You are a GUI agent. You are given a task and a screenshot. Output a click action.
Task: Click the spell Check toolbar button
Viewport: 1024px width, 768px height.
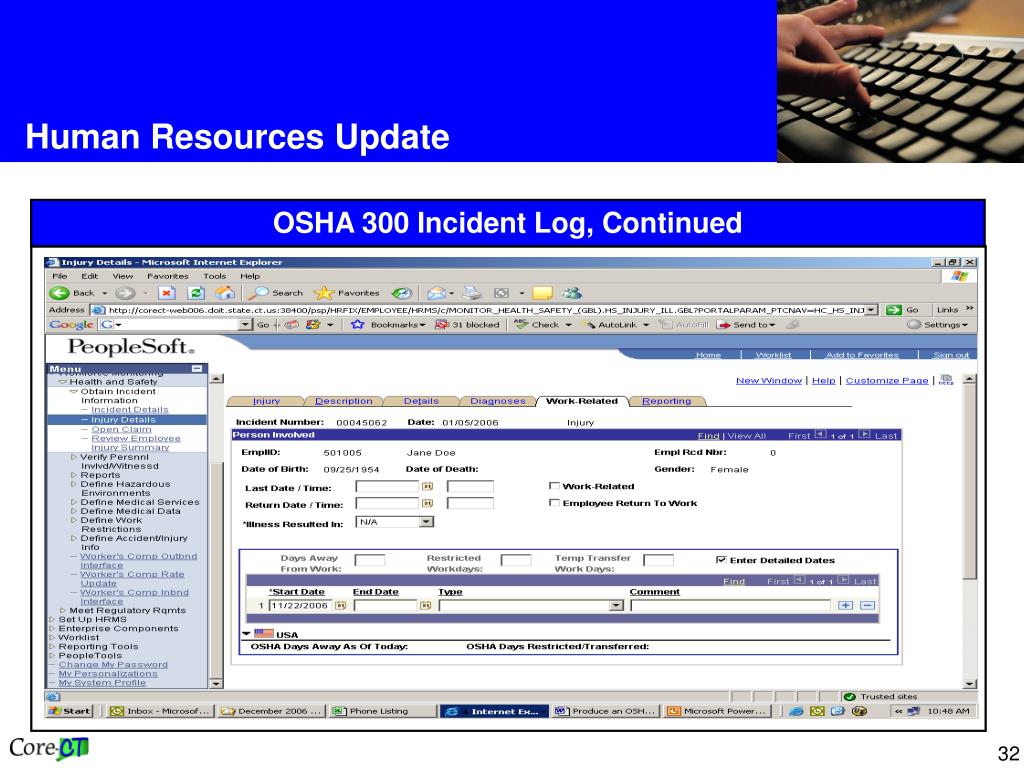537,325
